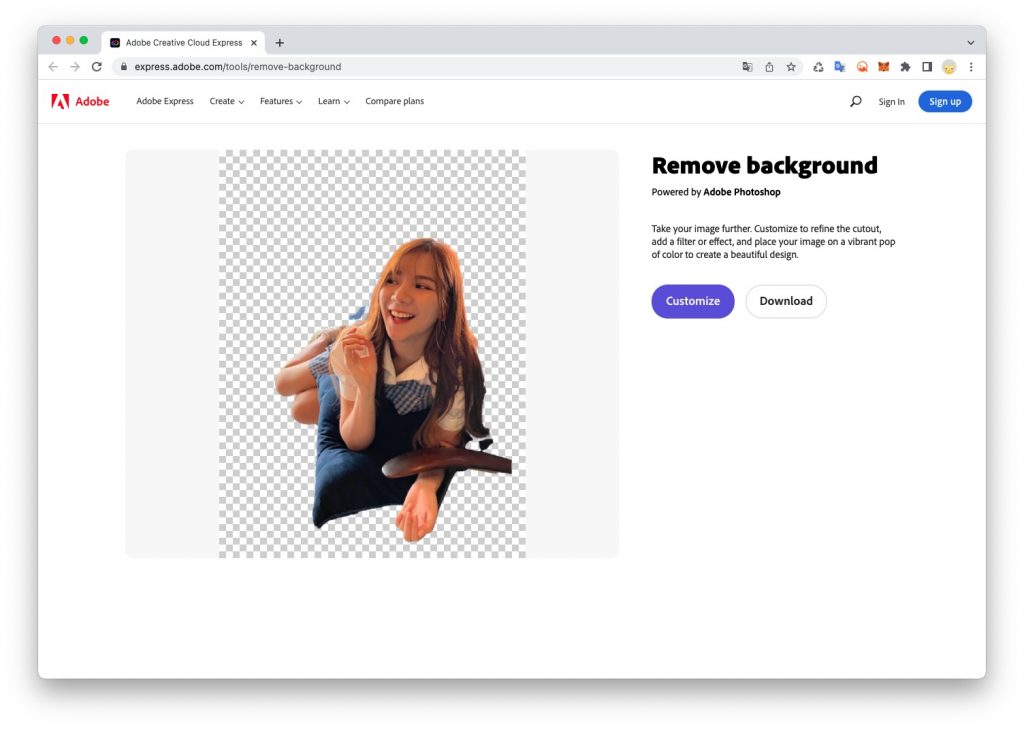Go to Compare plans

394,101
